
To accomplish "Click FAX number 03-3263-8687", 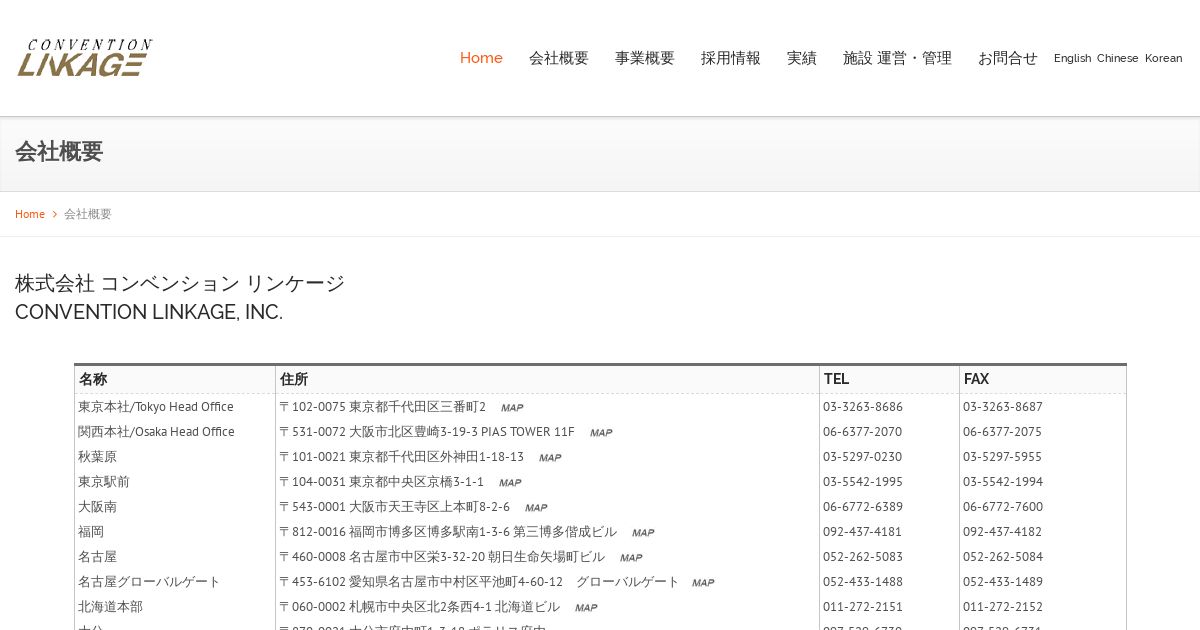I will click(1003, 407).
